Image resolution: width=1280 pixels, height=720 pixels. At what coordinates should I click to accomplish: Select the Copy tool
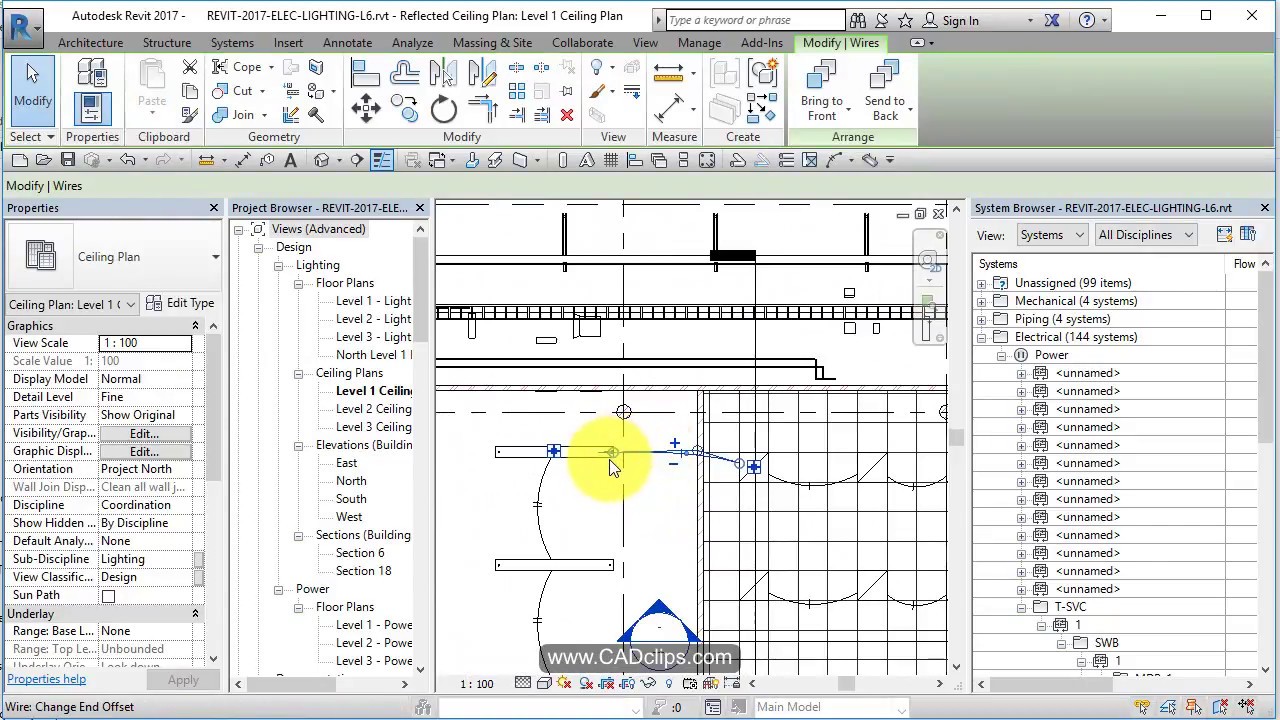(x=404, y=110)
